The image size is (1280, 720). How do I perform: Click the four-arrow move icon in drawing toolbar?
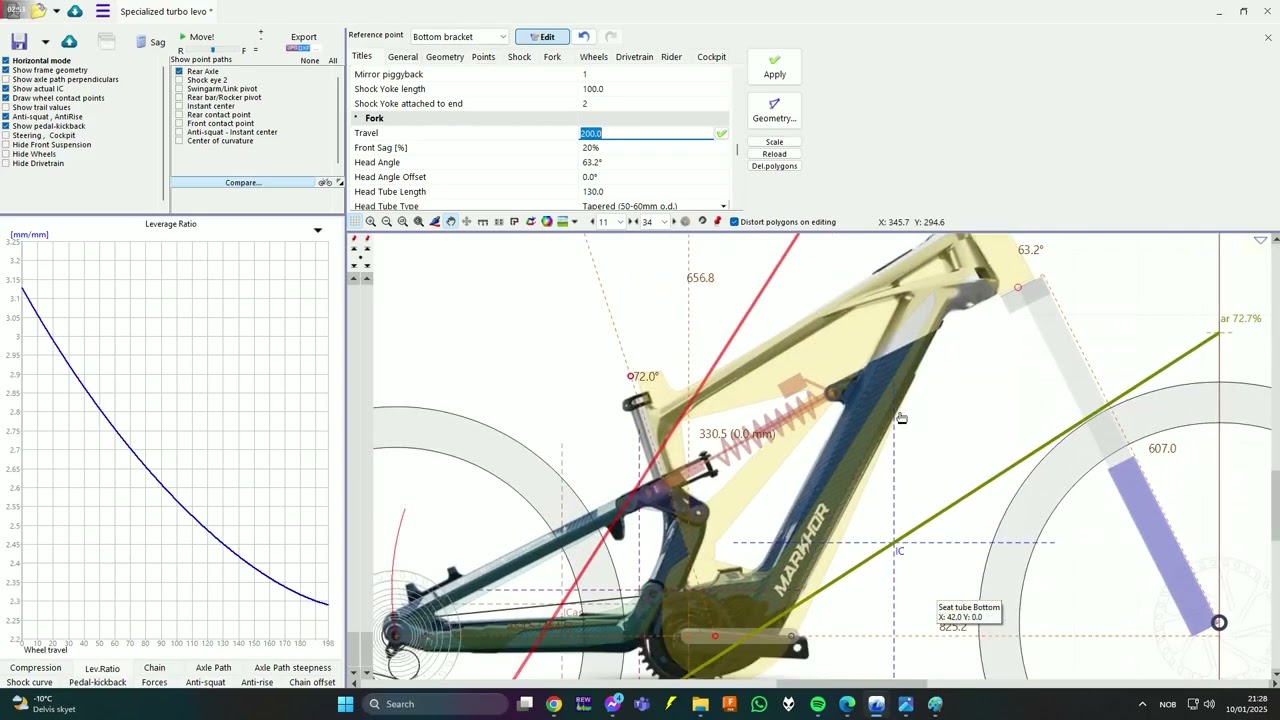tap(467, 222)
